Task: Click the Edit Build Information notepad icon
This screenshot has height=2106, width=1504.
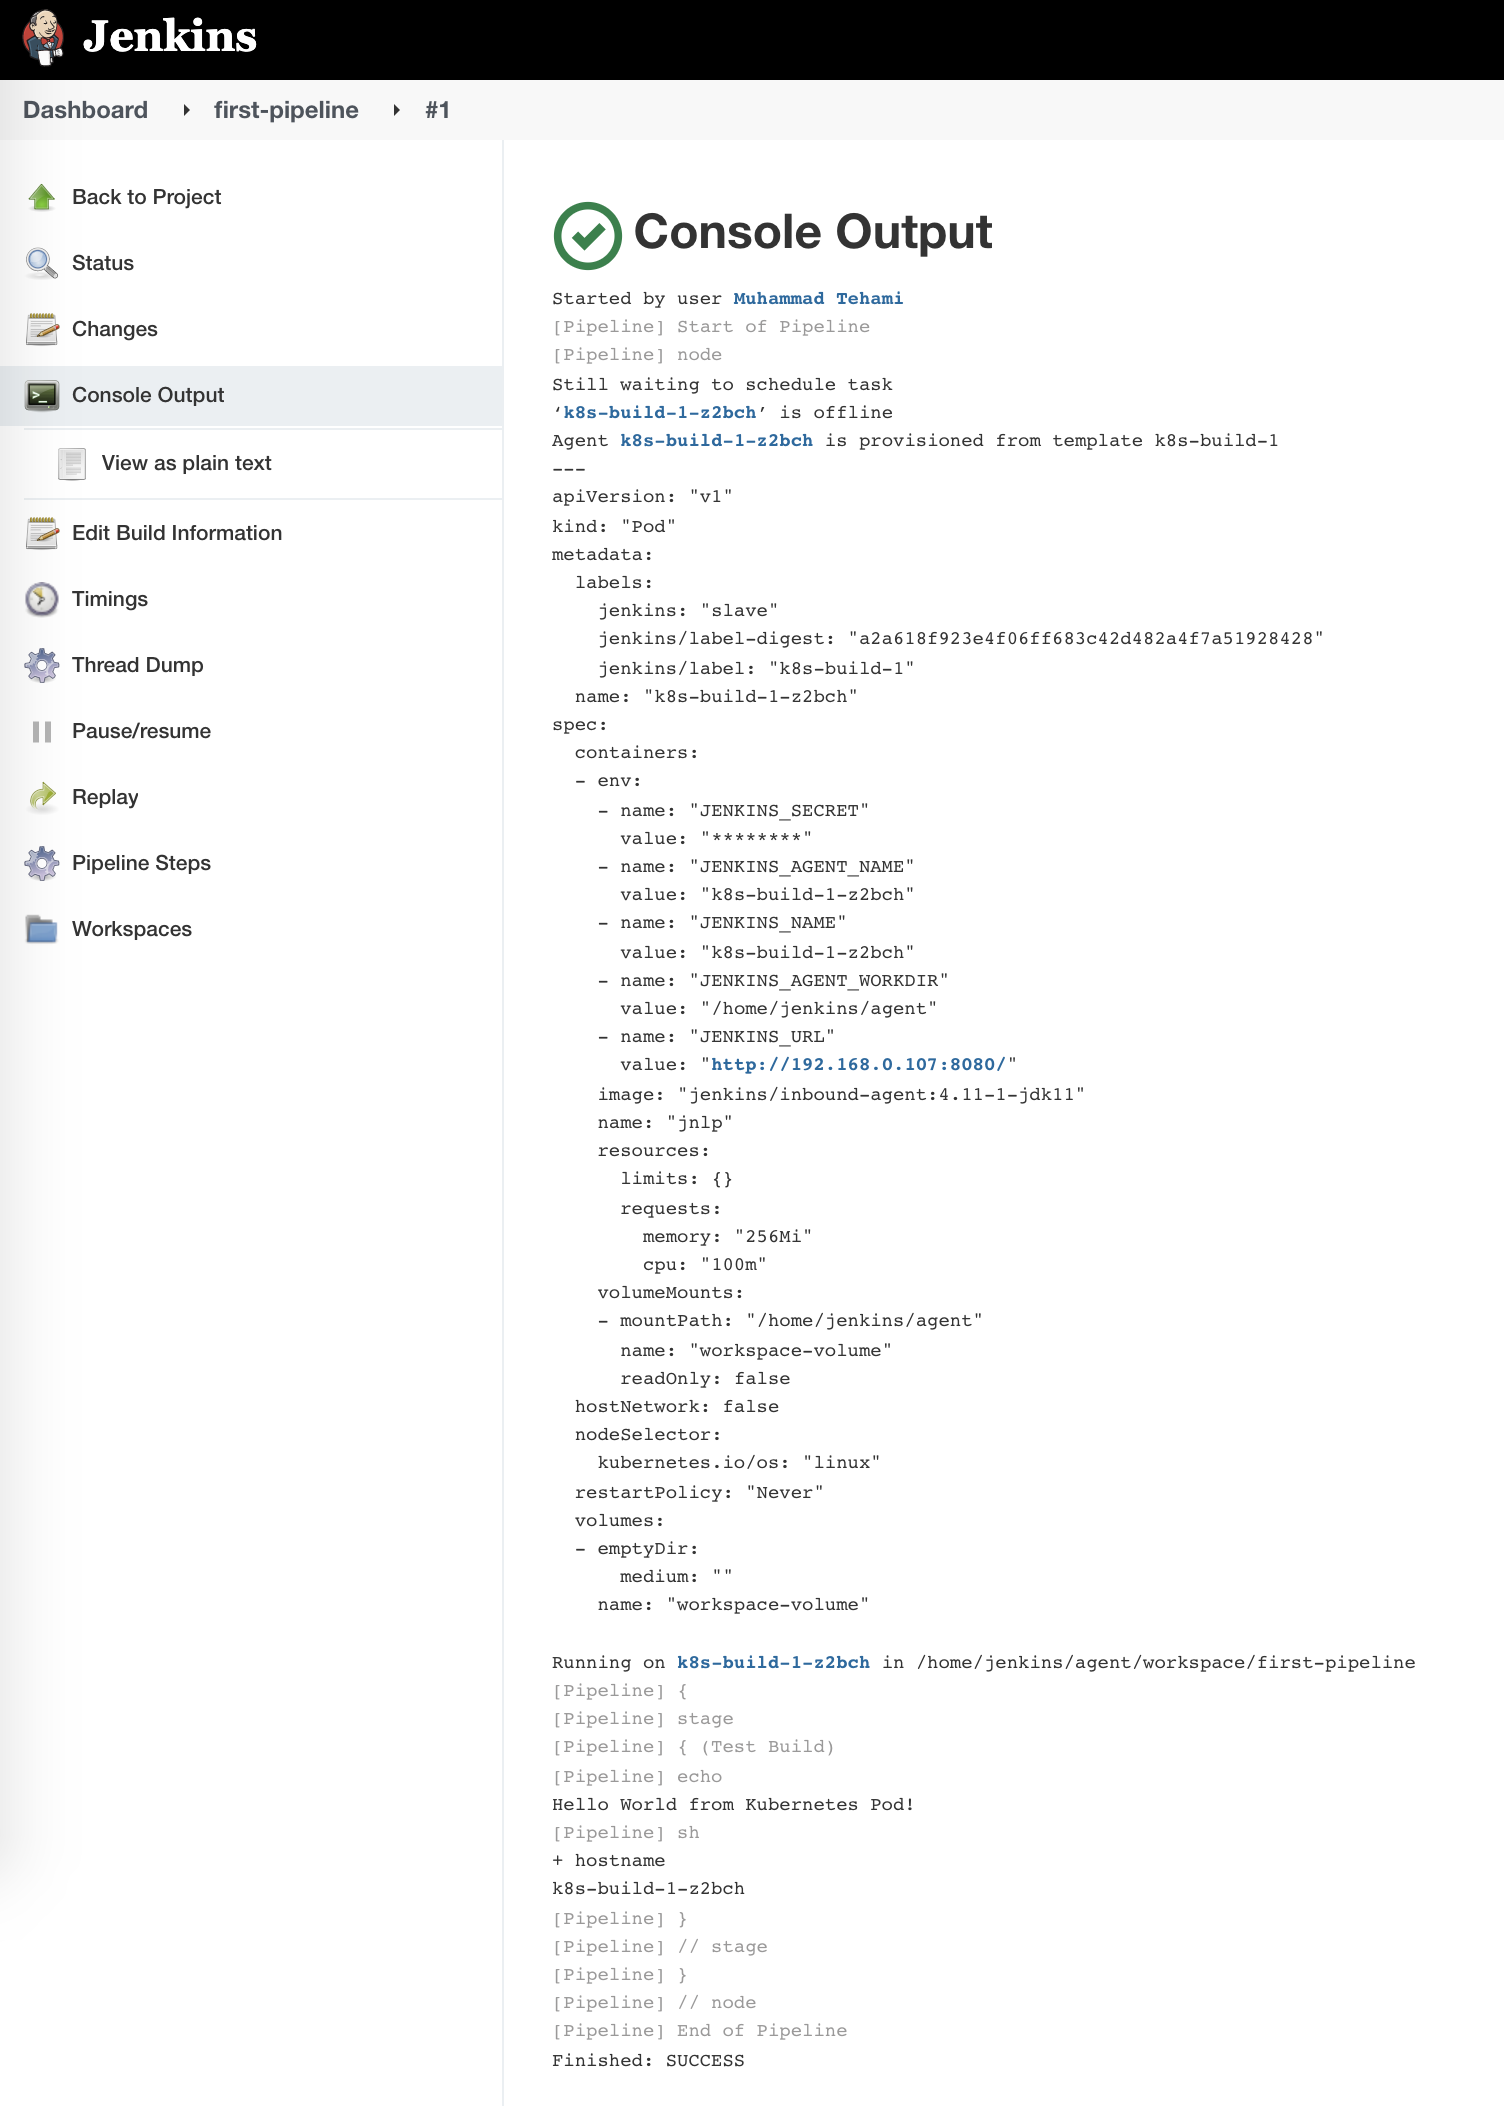Action: pyautogui.click(x=42, y=533)
